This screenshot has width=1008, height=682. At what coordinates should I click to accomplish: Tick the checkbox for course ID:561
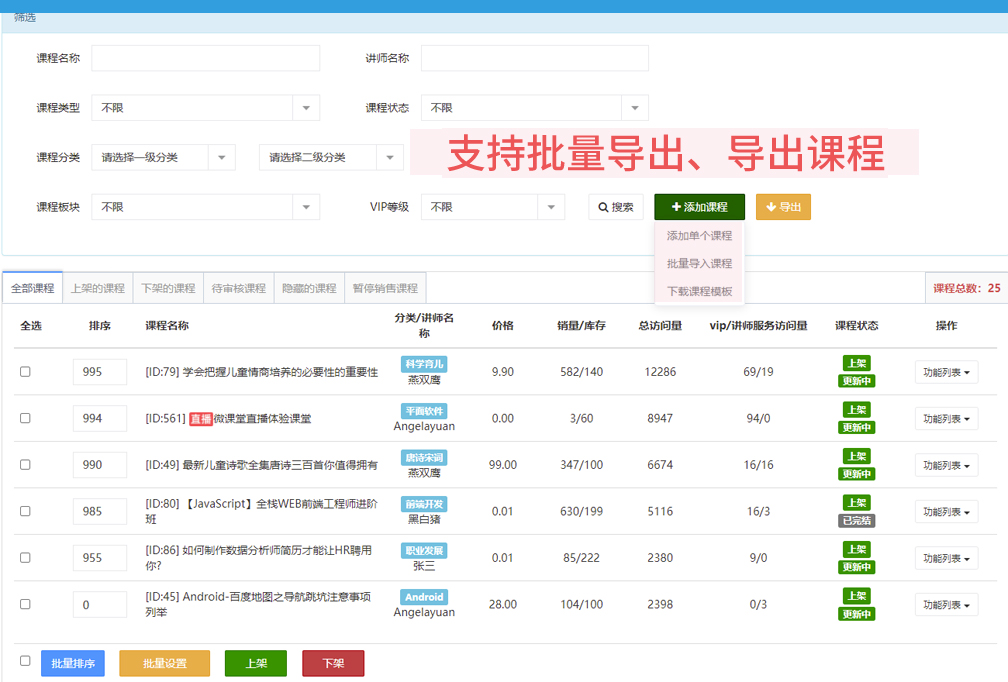pos(25,418)
